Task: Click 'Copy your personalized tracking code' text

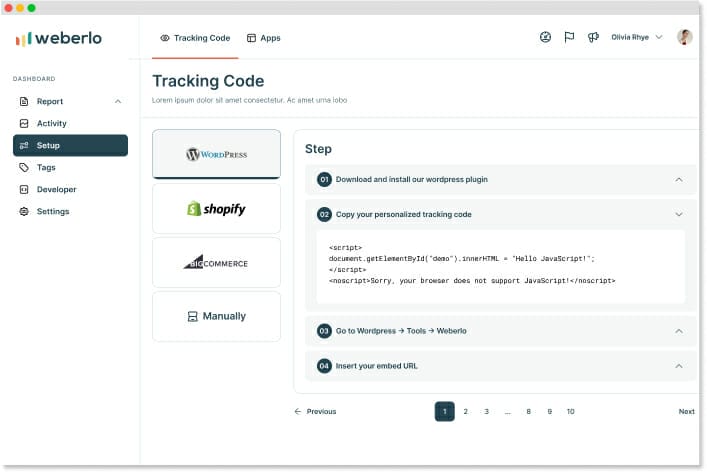Action: click(404, 215)
